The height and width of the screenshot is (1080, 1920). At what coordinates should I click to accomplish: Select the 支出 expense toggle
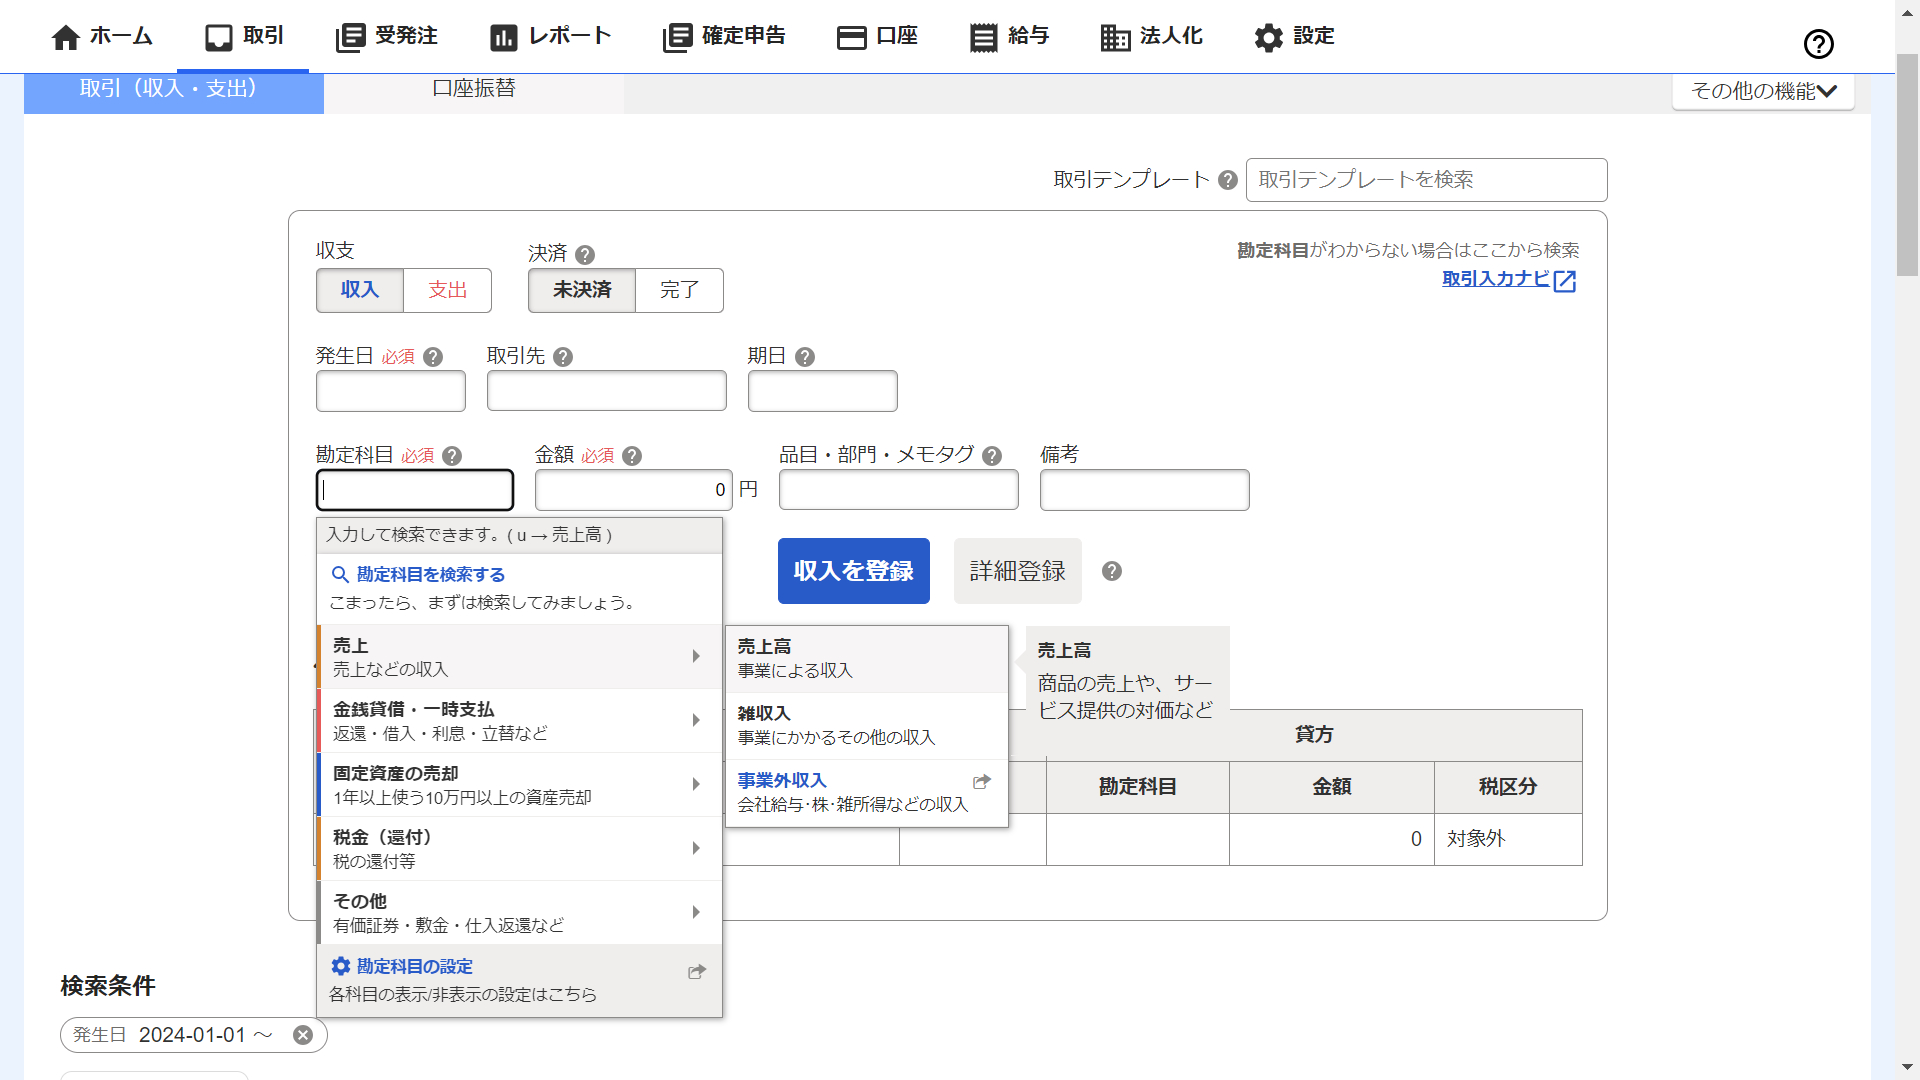point(447,290)
